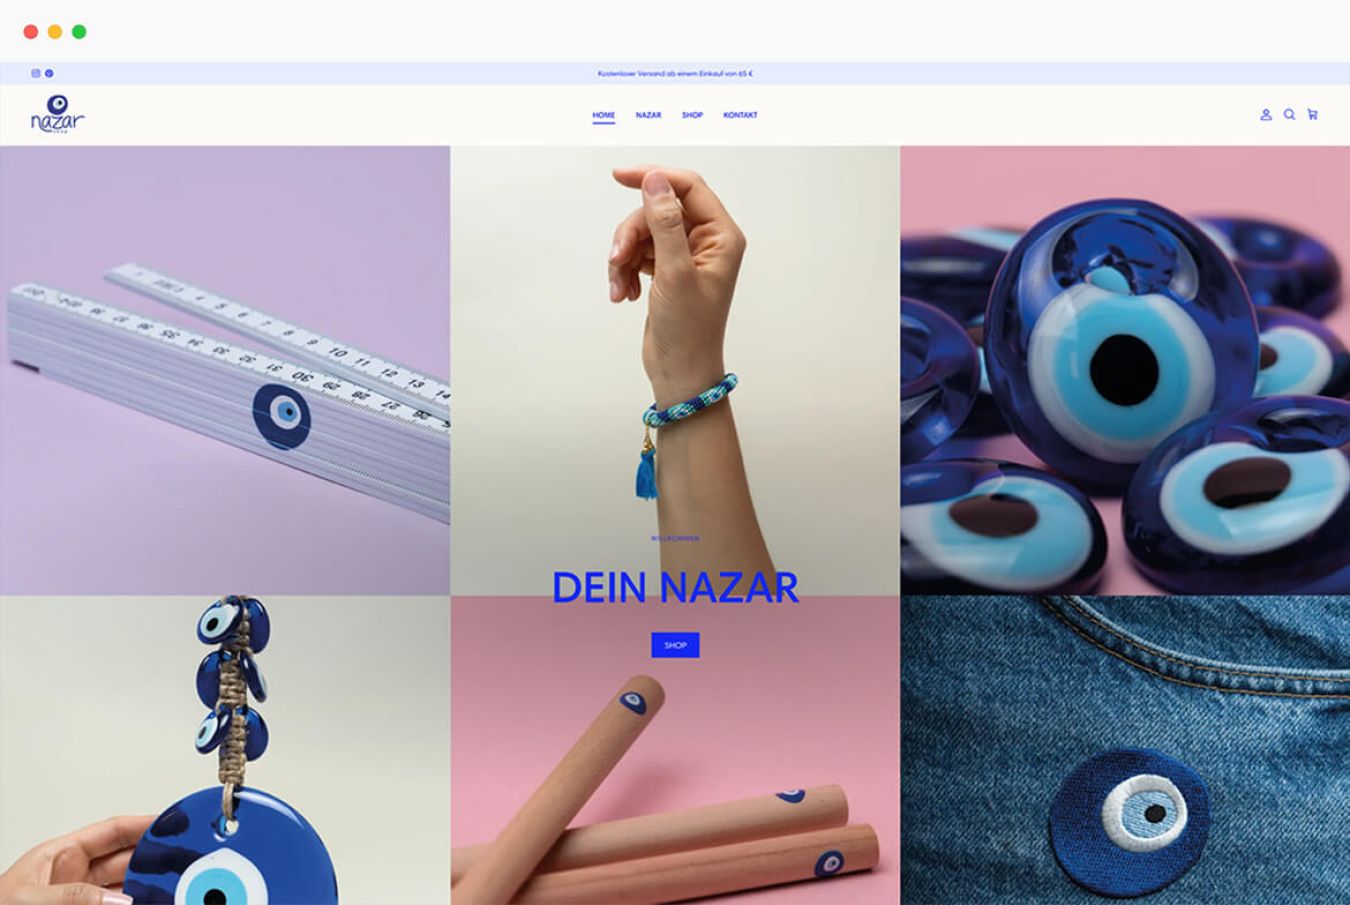Viewport: 1350px width, 905px height.
Task: Click the DEIN NAZAR heading
Action: [x=675, y=588]
